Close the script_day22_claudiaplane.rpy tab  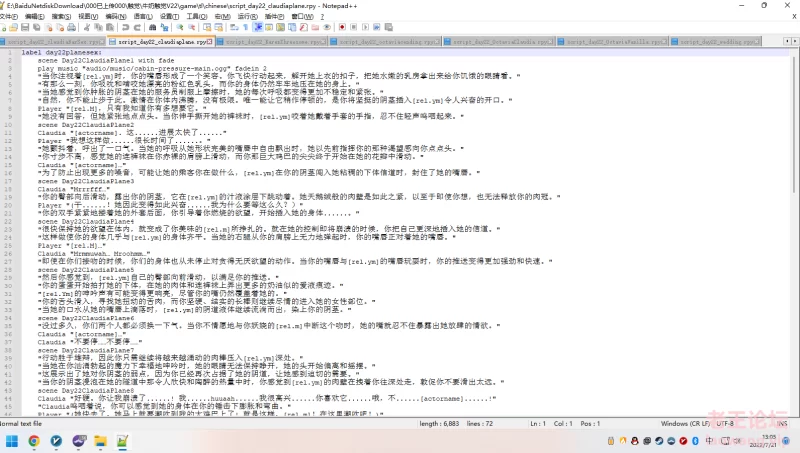click(x=210, y=43)
